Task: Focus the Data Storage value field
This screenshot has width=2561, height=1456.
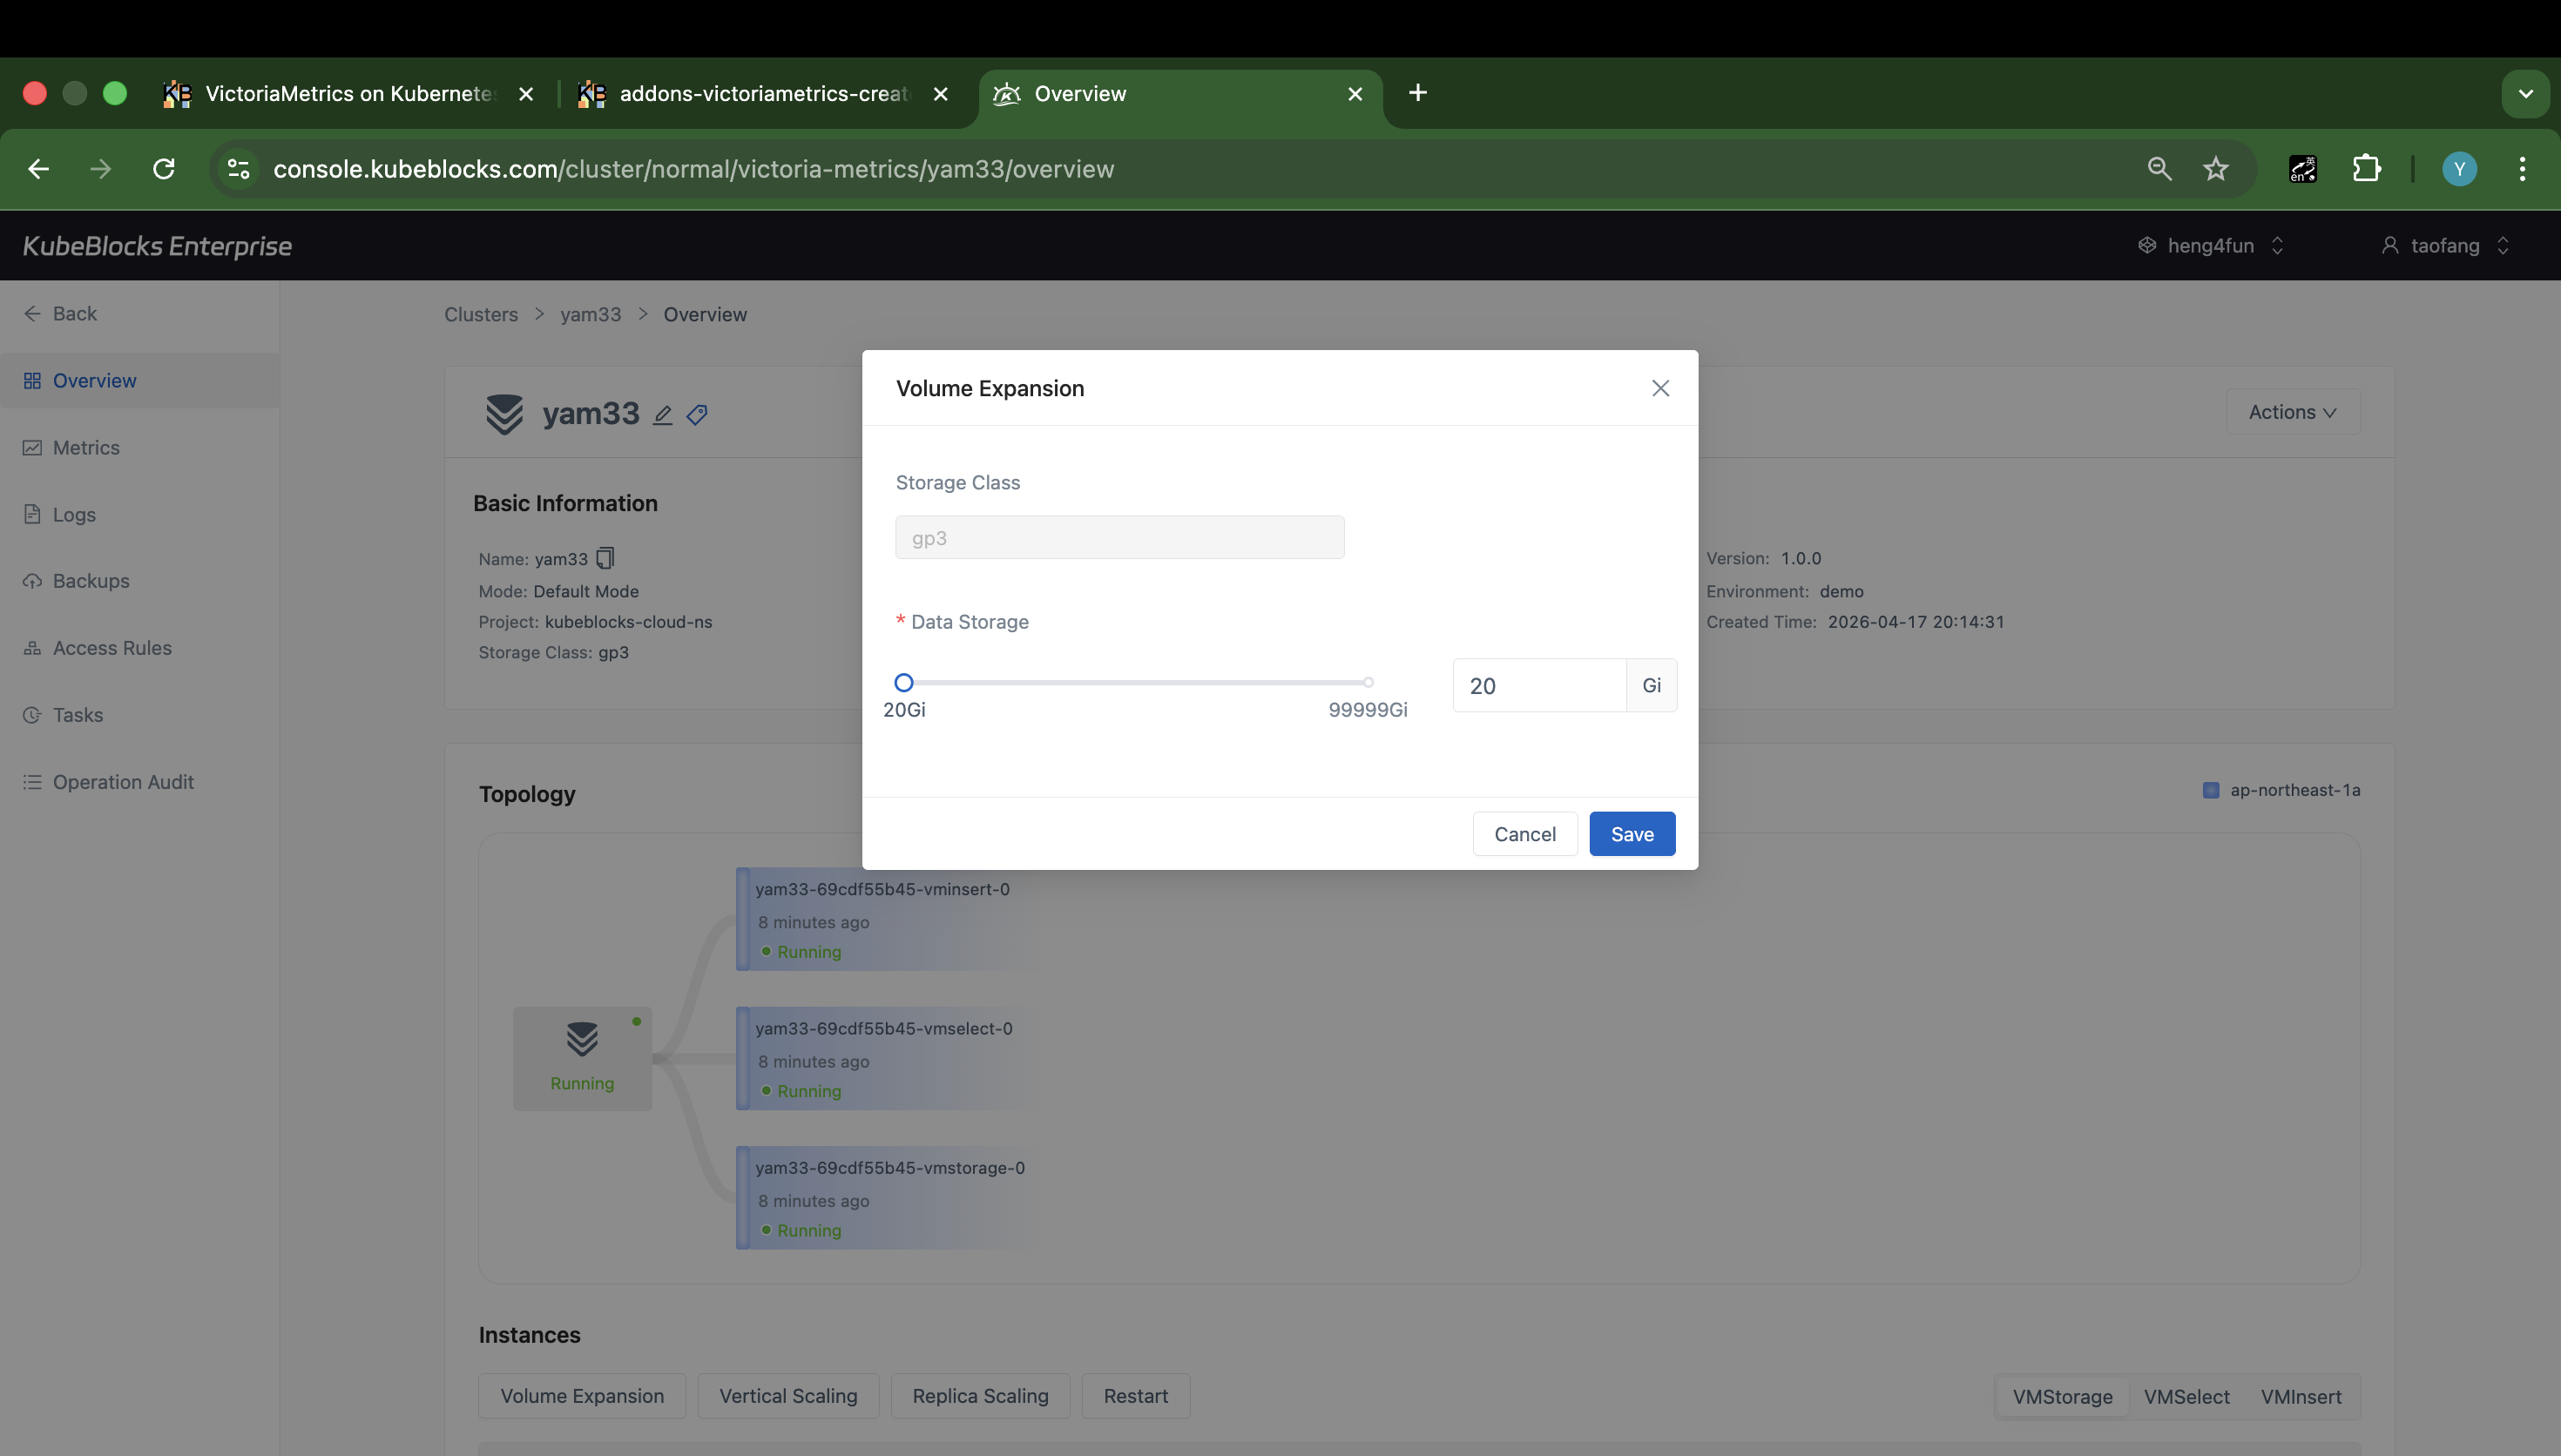Action: 1539,686
